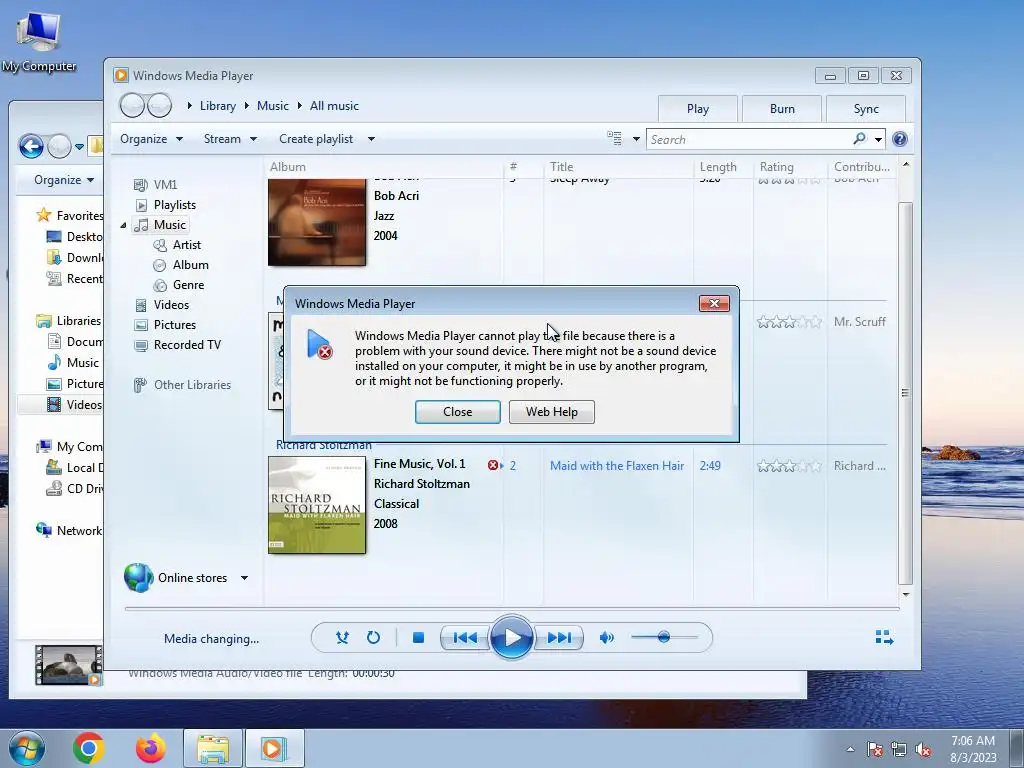The image size is (1024, 768).
Task: Open the muted volume tray icon
Action: 923,750
